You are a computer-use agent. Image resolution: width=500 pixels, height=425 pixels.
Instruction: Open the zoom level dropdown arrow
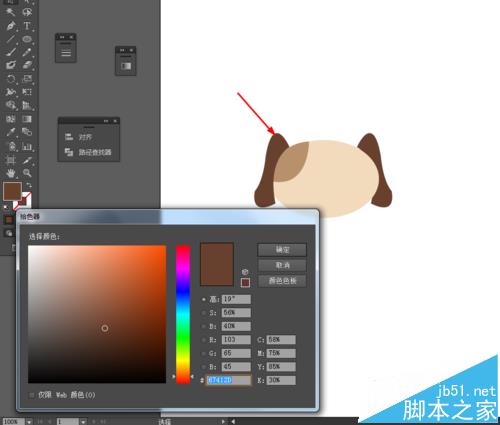click(x=29, y=422)
